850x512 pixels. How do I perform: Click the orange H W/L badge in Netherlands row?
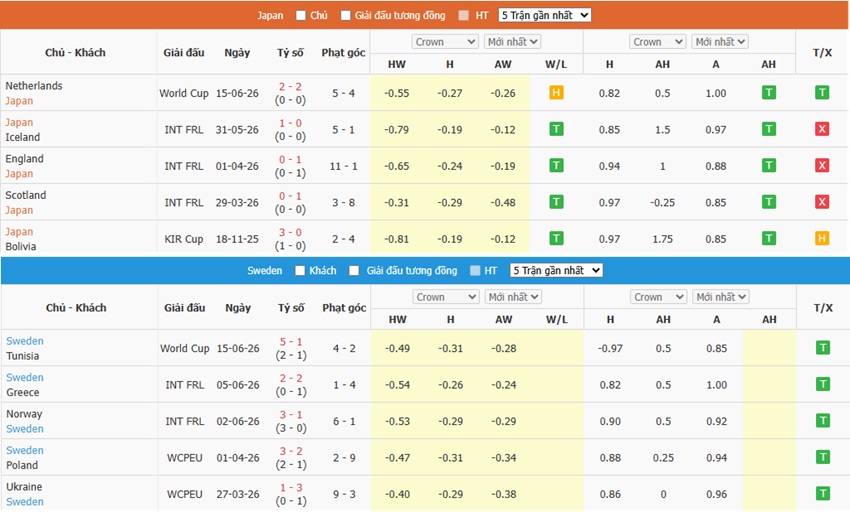556,93
